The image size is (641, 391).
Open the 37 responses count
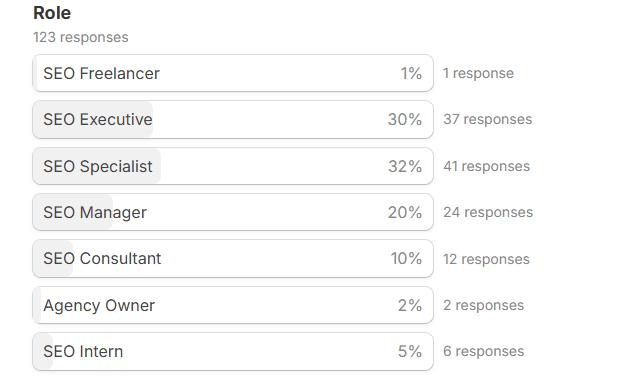488,119
